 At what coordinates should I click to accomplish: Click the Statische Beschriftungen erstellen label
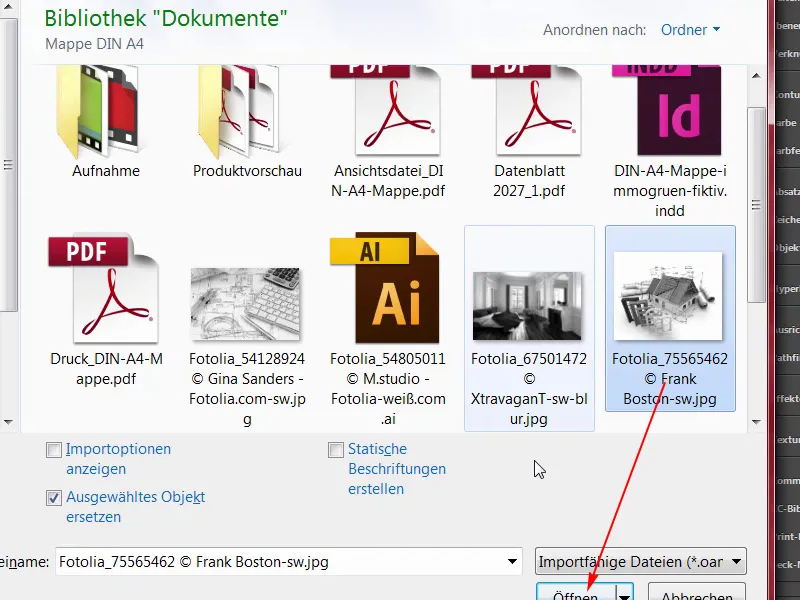[397, 469]
